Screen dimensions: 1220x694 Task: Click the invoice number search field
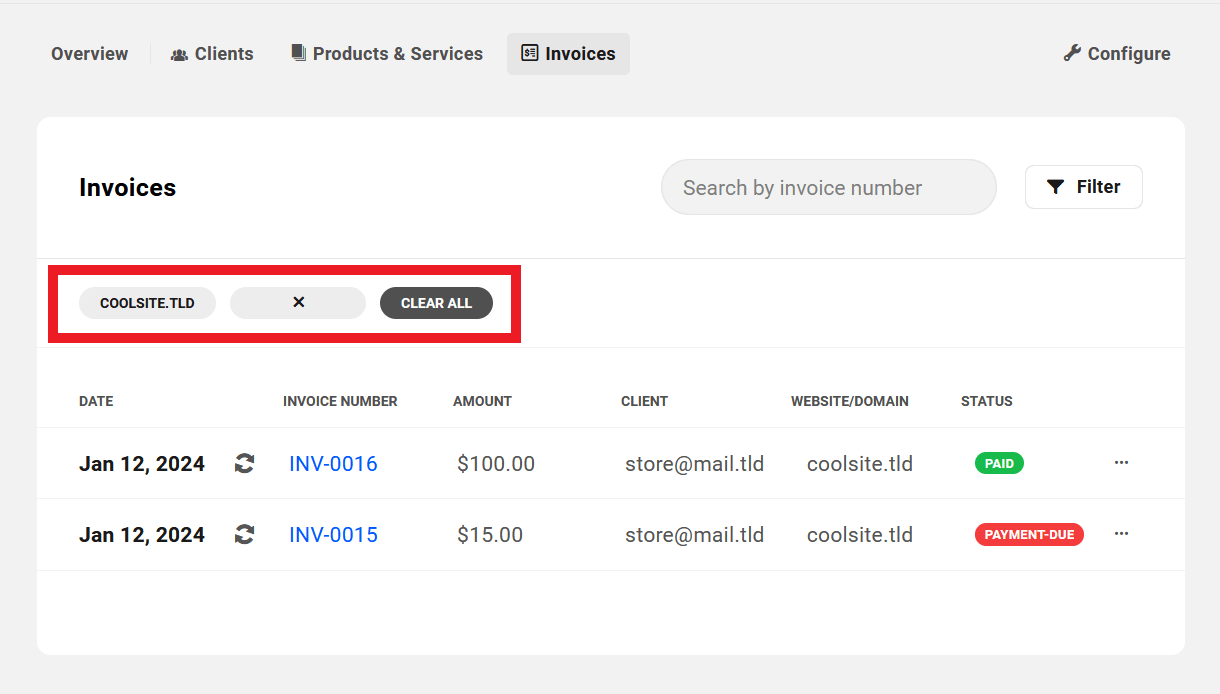[x=828, y=186]
